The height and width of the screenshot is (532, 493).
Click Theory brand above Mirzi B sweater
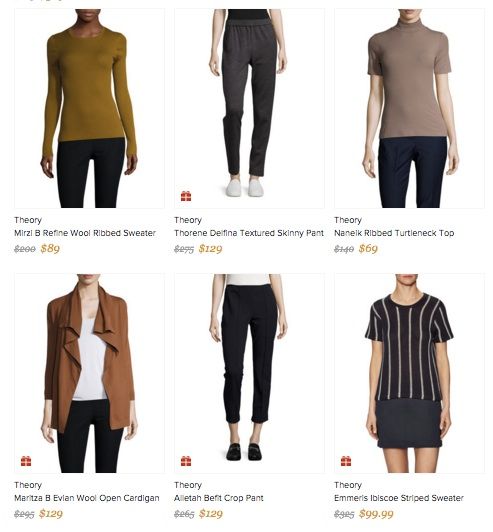[28, 220]
